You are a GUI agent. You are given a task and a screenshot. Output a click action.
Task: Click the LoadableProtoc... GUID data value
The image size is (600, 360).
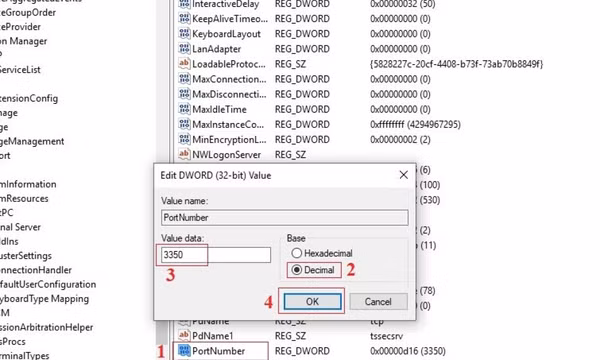457,64
